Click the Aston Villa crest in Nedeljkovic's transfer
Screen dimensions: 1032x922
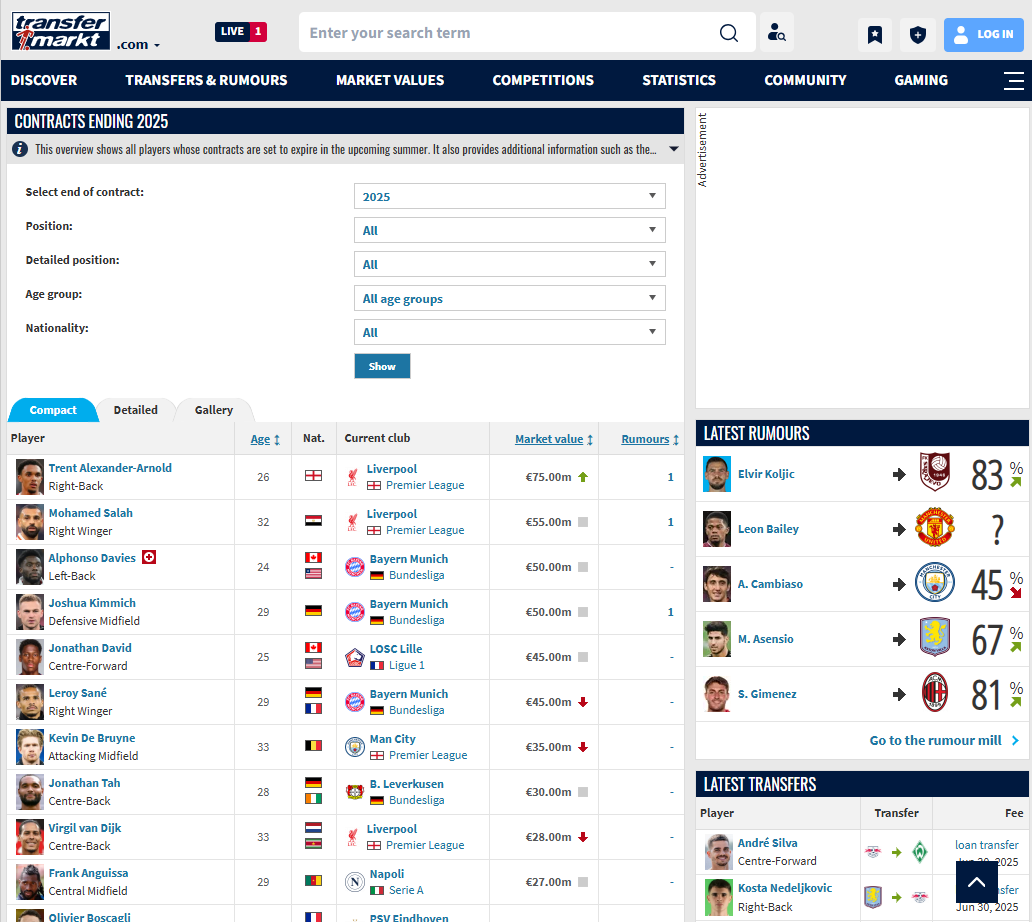[x=873, y=897]
